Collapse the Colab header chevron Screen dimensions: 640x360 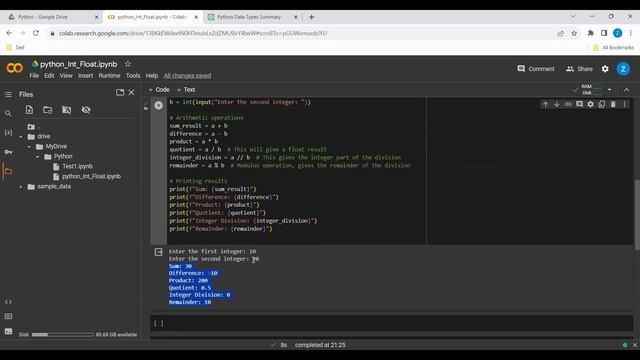627,90
